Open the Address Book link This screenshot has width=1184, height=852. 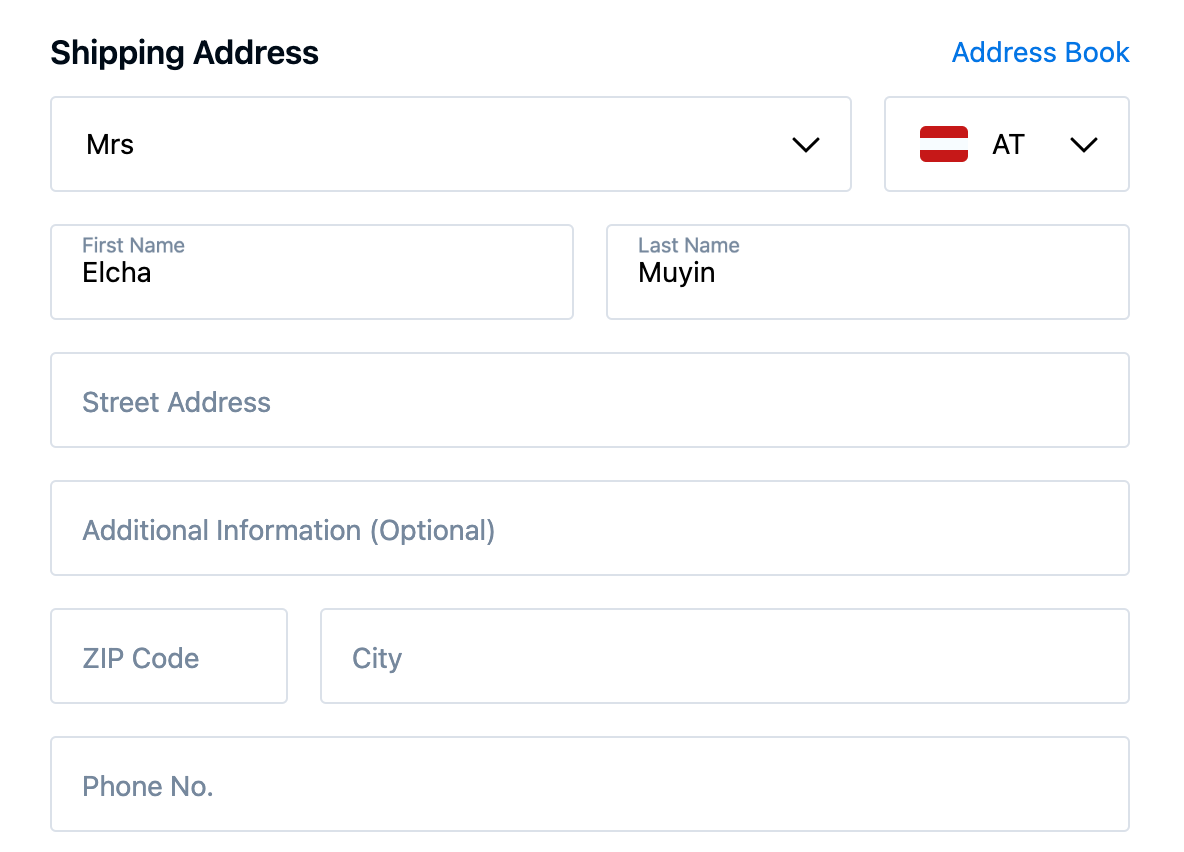1040,52
